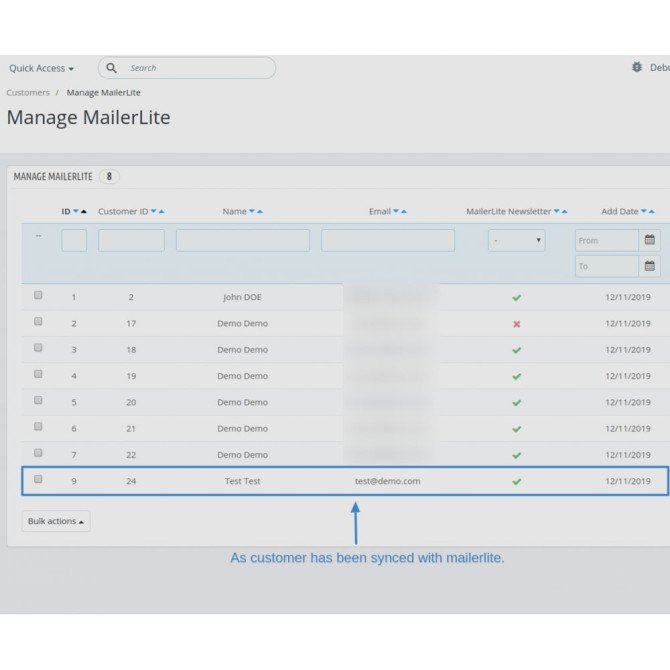Toggle newsletter checkmark for customer 22

517,455
